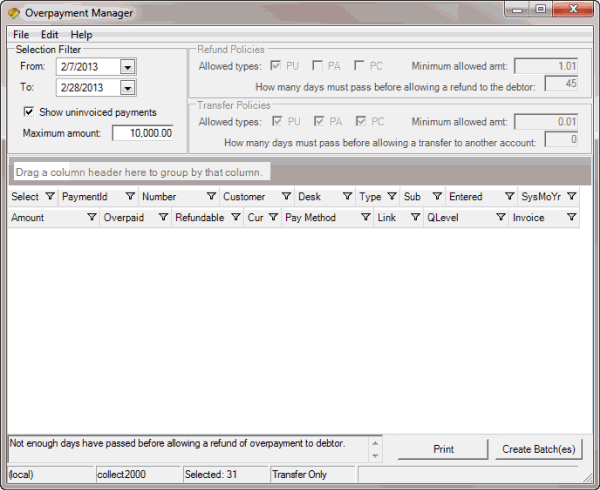
Task: Open the Help menu
Action: pos(81,35)
